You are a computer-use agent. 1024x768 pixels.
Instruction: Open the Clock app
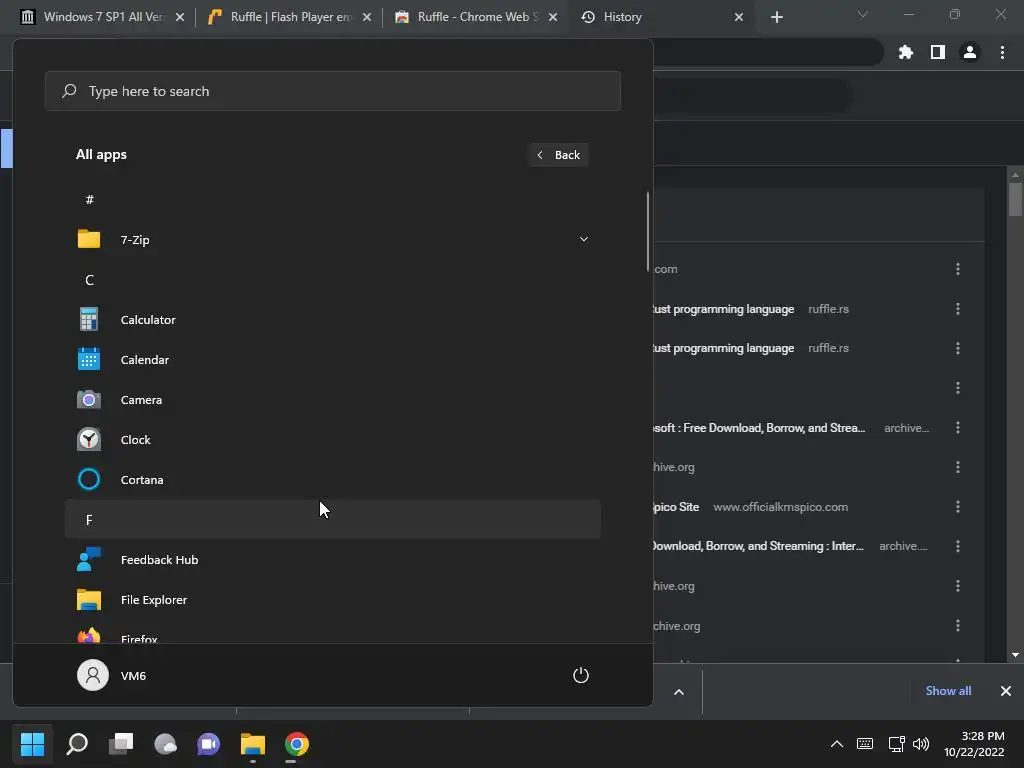coord(332,440)
